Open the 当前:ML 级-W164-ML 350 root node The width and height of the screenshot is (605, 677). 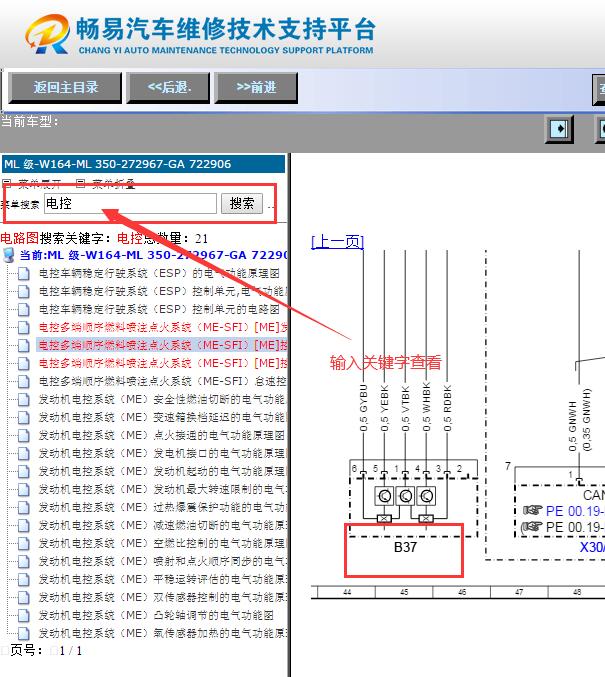(x=153, y=255)
